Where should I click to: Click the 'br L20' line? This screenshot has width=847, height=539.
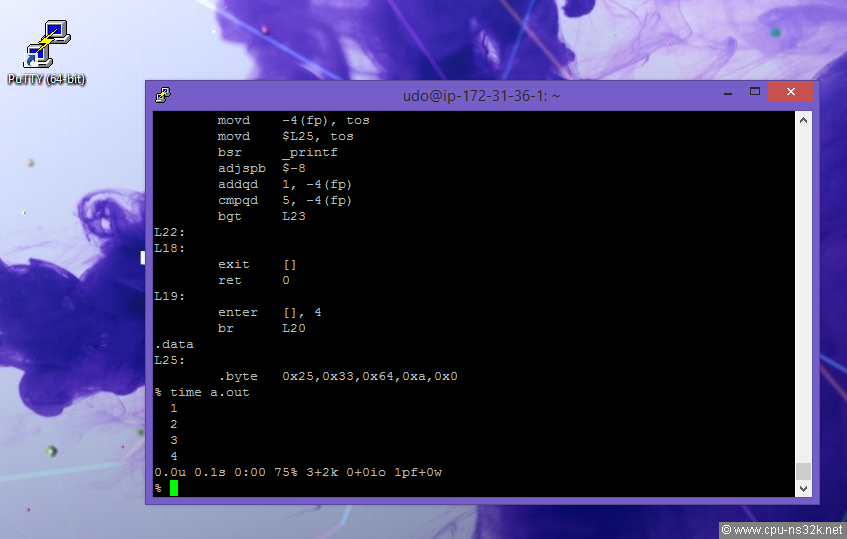click(x=261, y=328)
